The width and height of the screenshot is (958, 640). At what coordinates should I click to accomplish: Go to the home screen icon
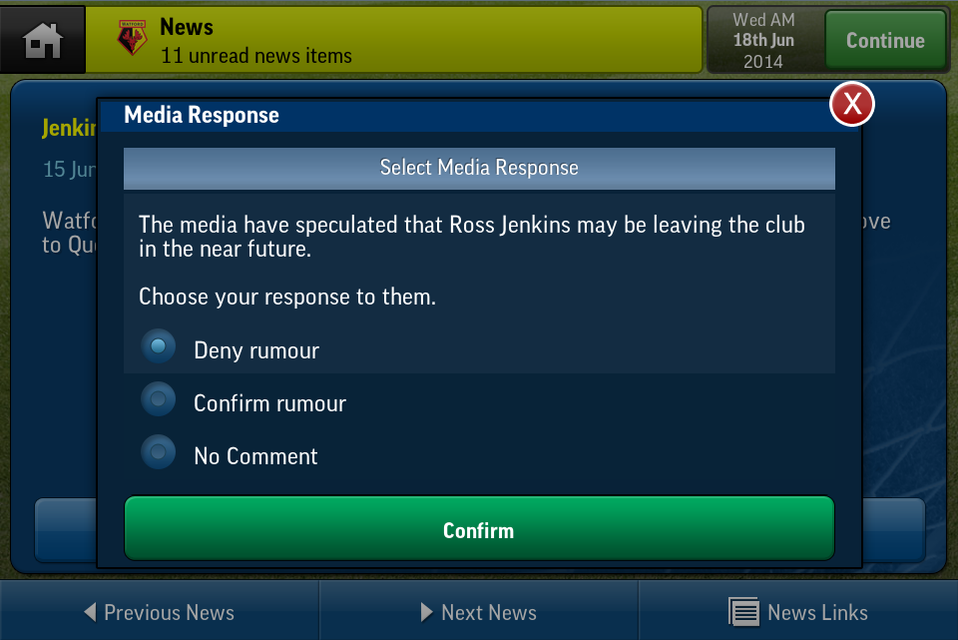point(43,40)
